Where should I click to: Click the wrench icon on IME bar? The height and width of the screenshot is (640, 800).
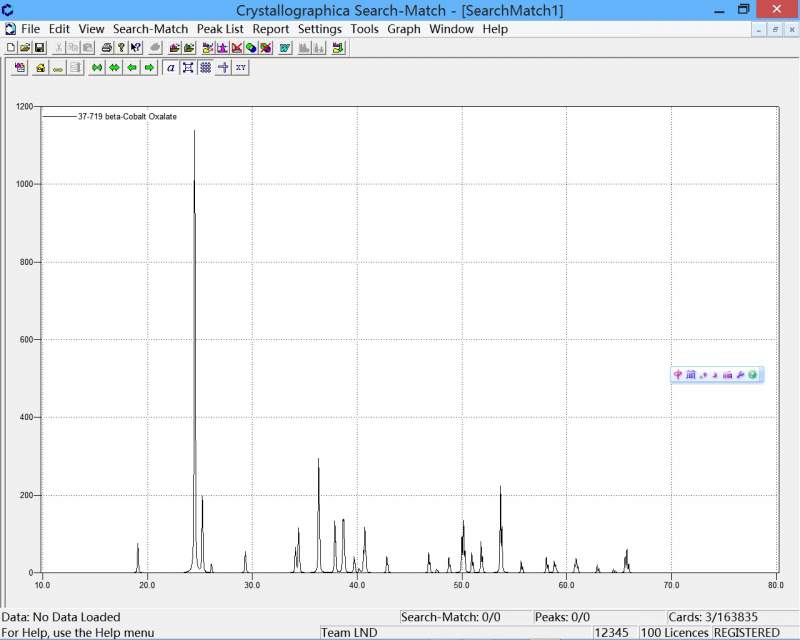coord(740,375)
